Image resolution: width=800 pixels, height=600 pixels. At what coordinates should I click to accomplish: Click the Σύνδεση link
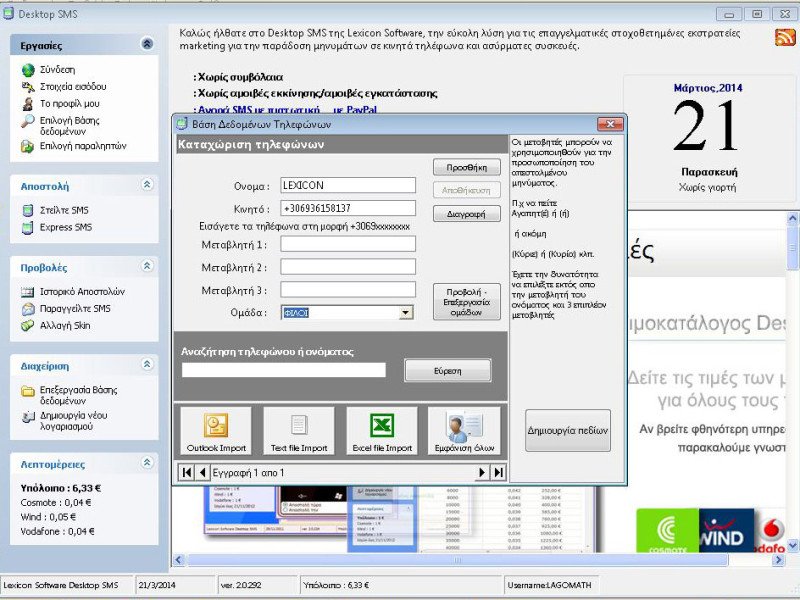click(57, 70)
